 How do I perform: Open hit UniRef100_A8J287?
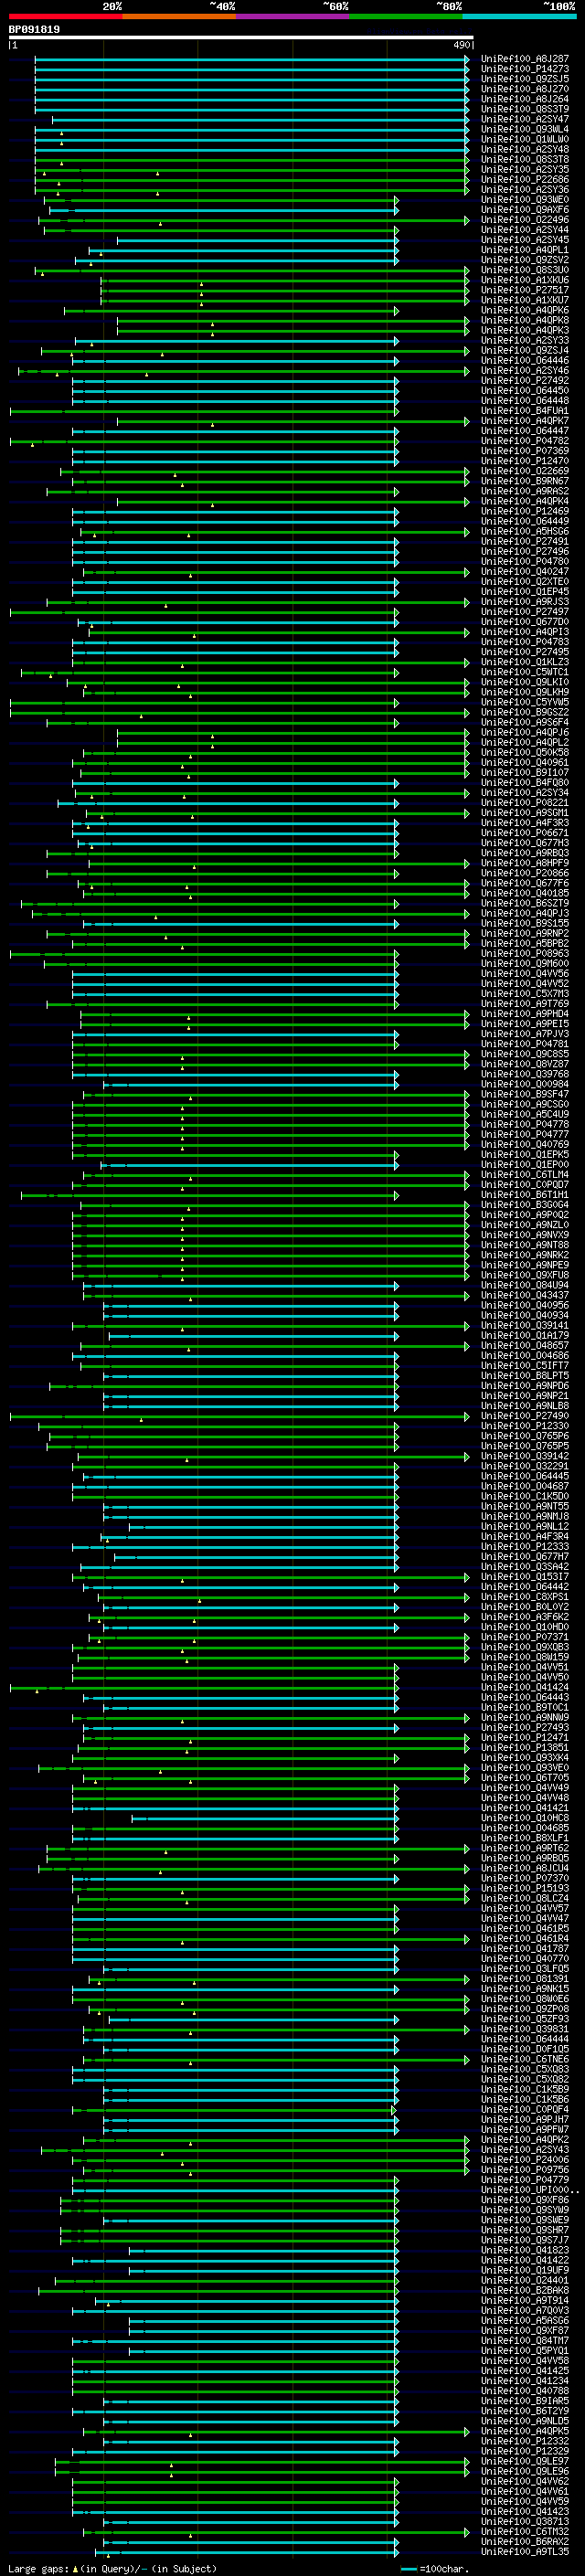pos(525,59)
